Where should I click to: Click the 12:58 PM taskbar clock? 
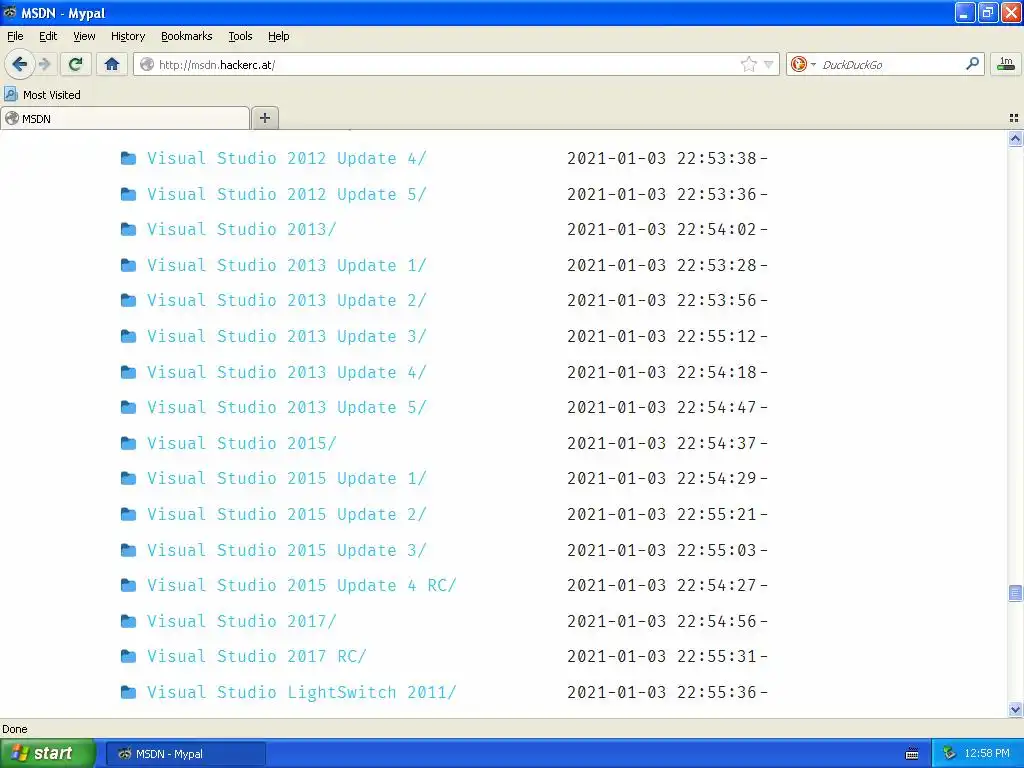point(987,754)
